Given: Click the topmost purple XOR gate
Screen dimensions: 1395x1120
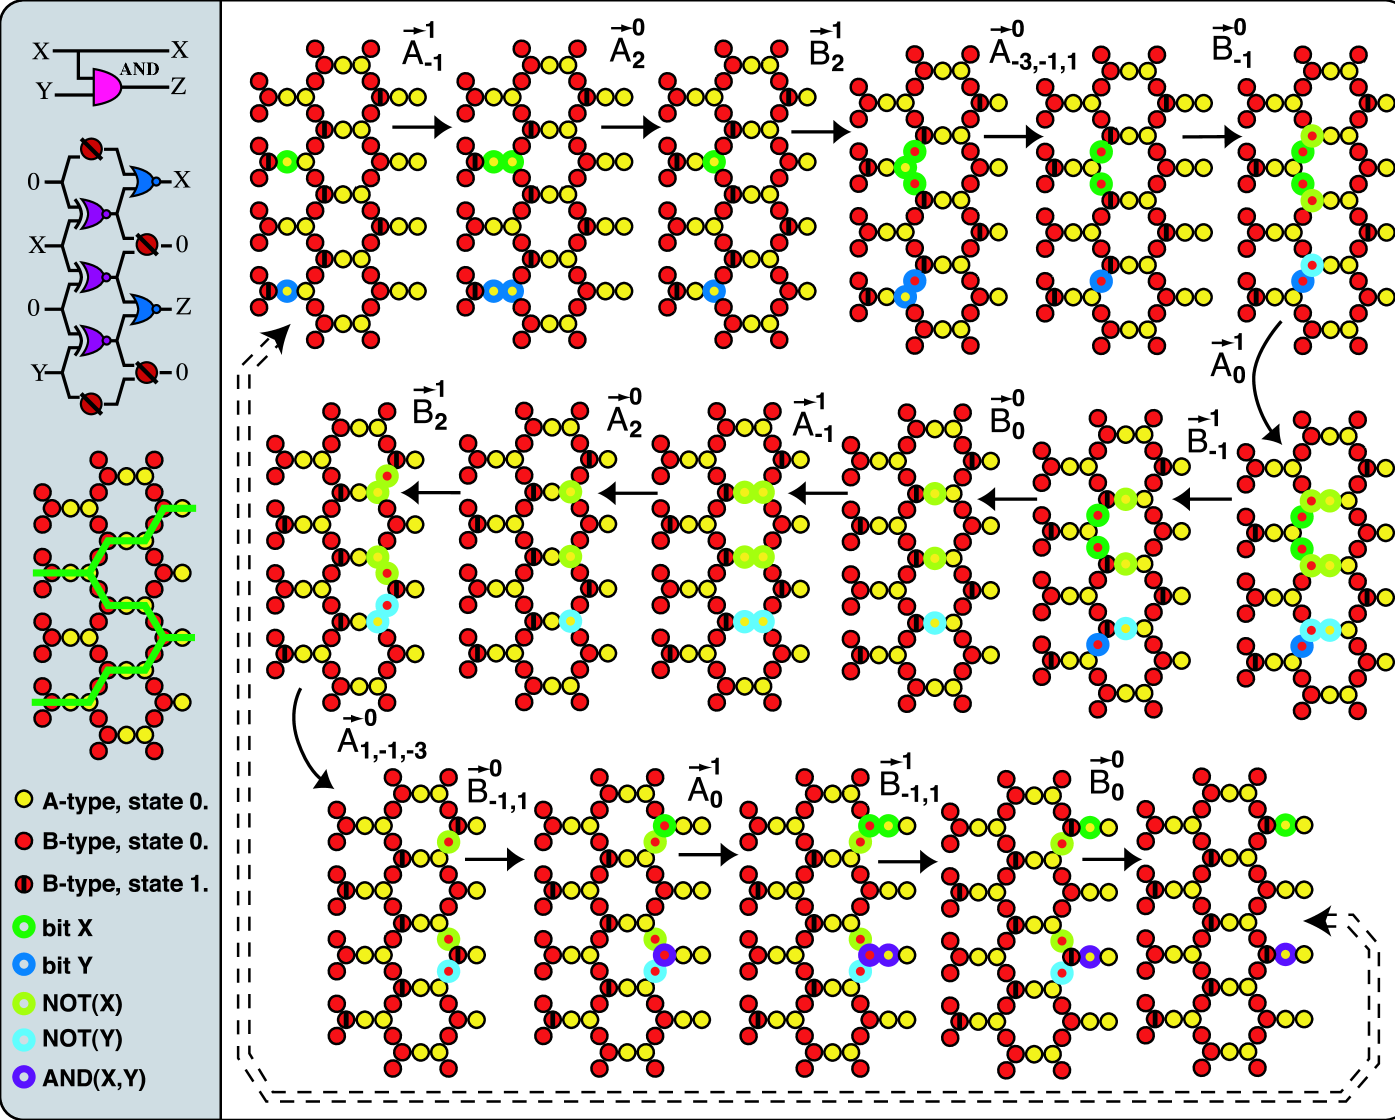Looking at the screenshot, I should [92, 212].
